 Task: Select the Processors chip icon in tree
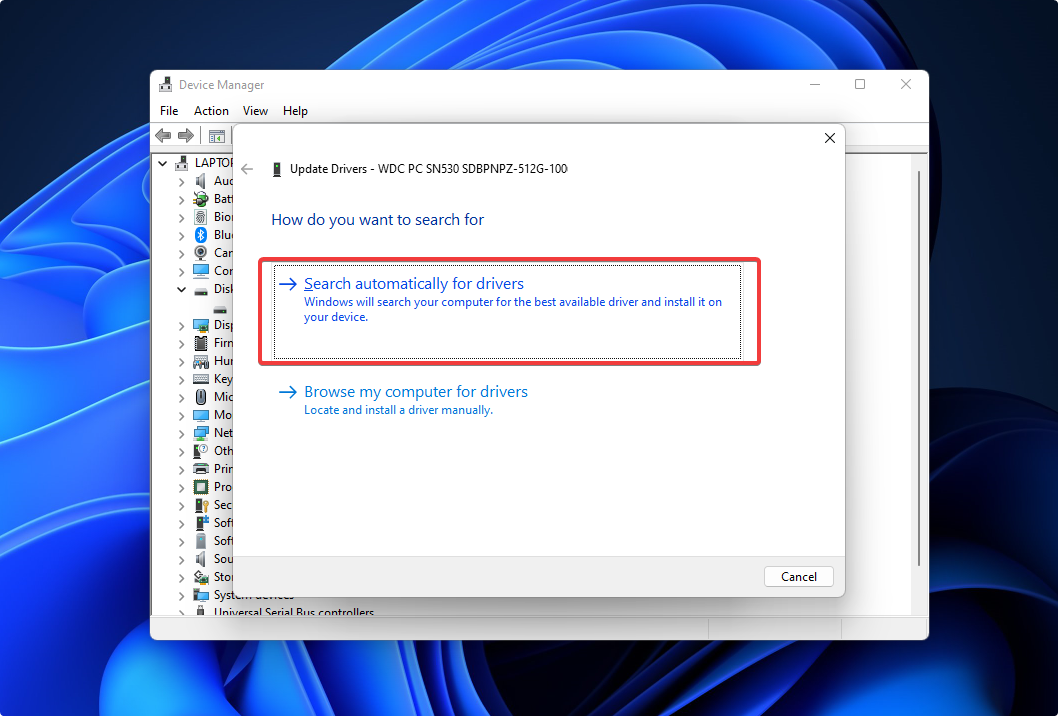(200, 487)
